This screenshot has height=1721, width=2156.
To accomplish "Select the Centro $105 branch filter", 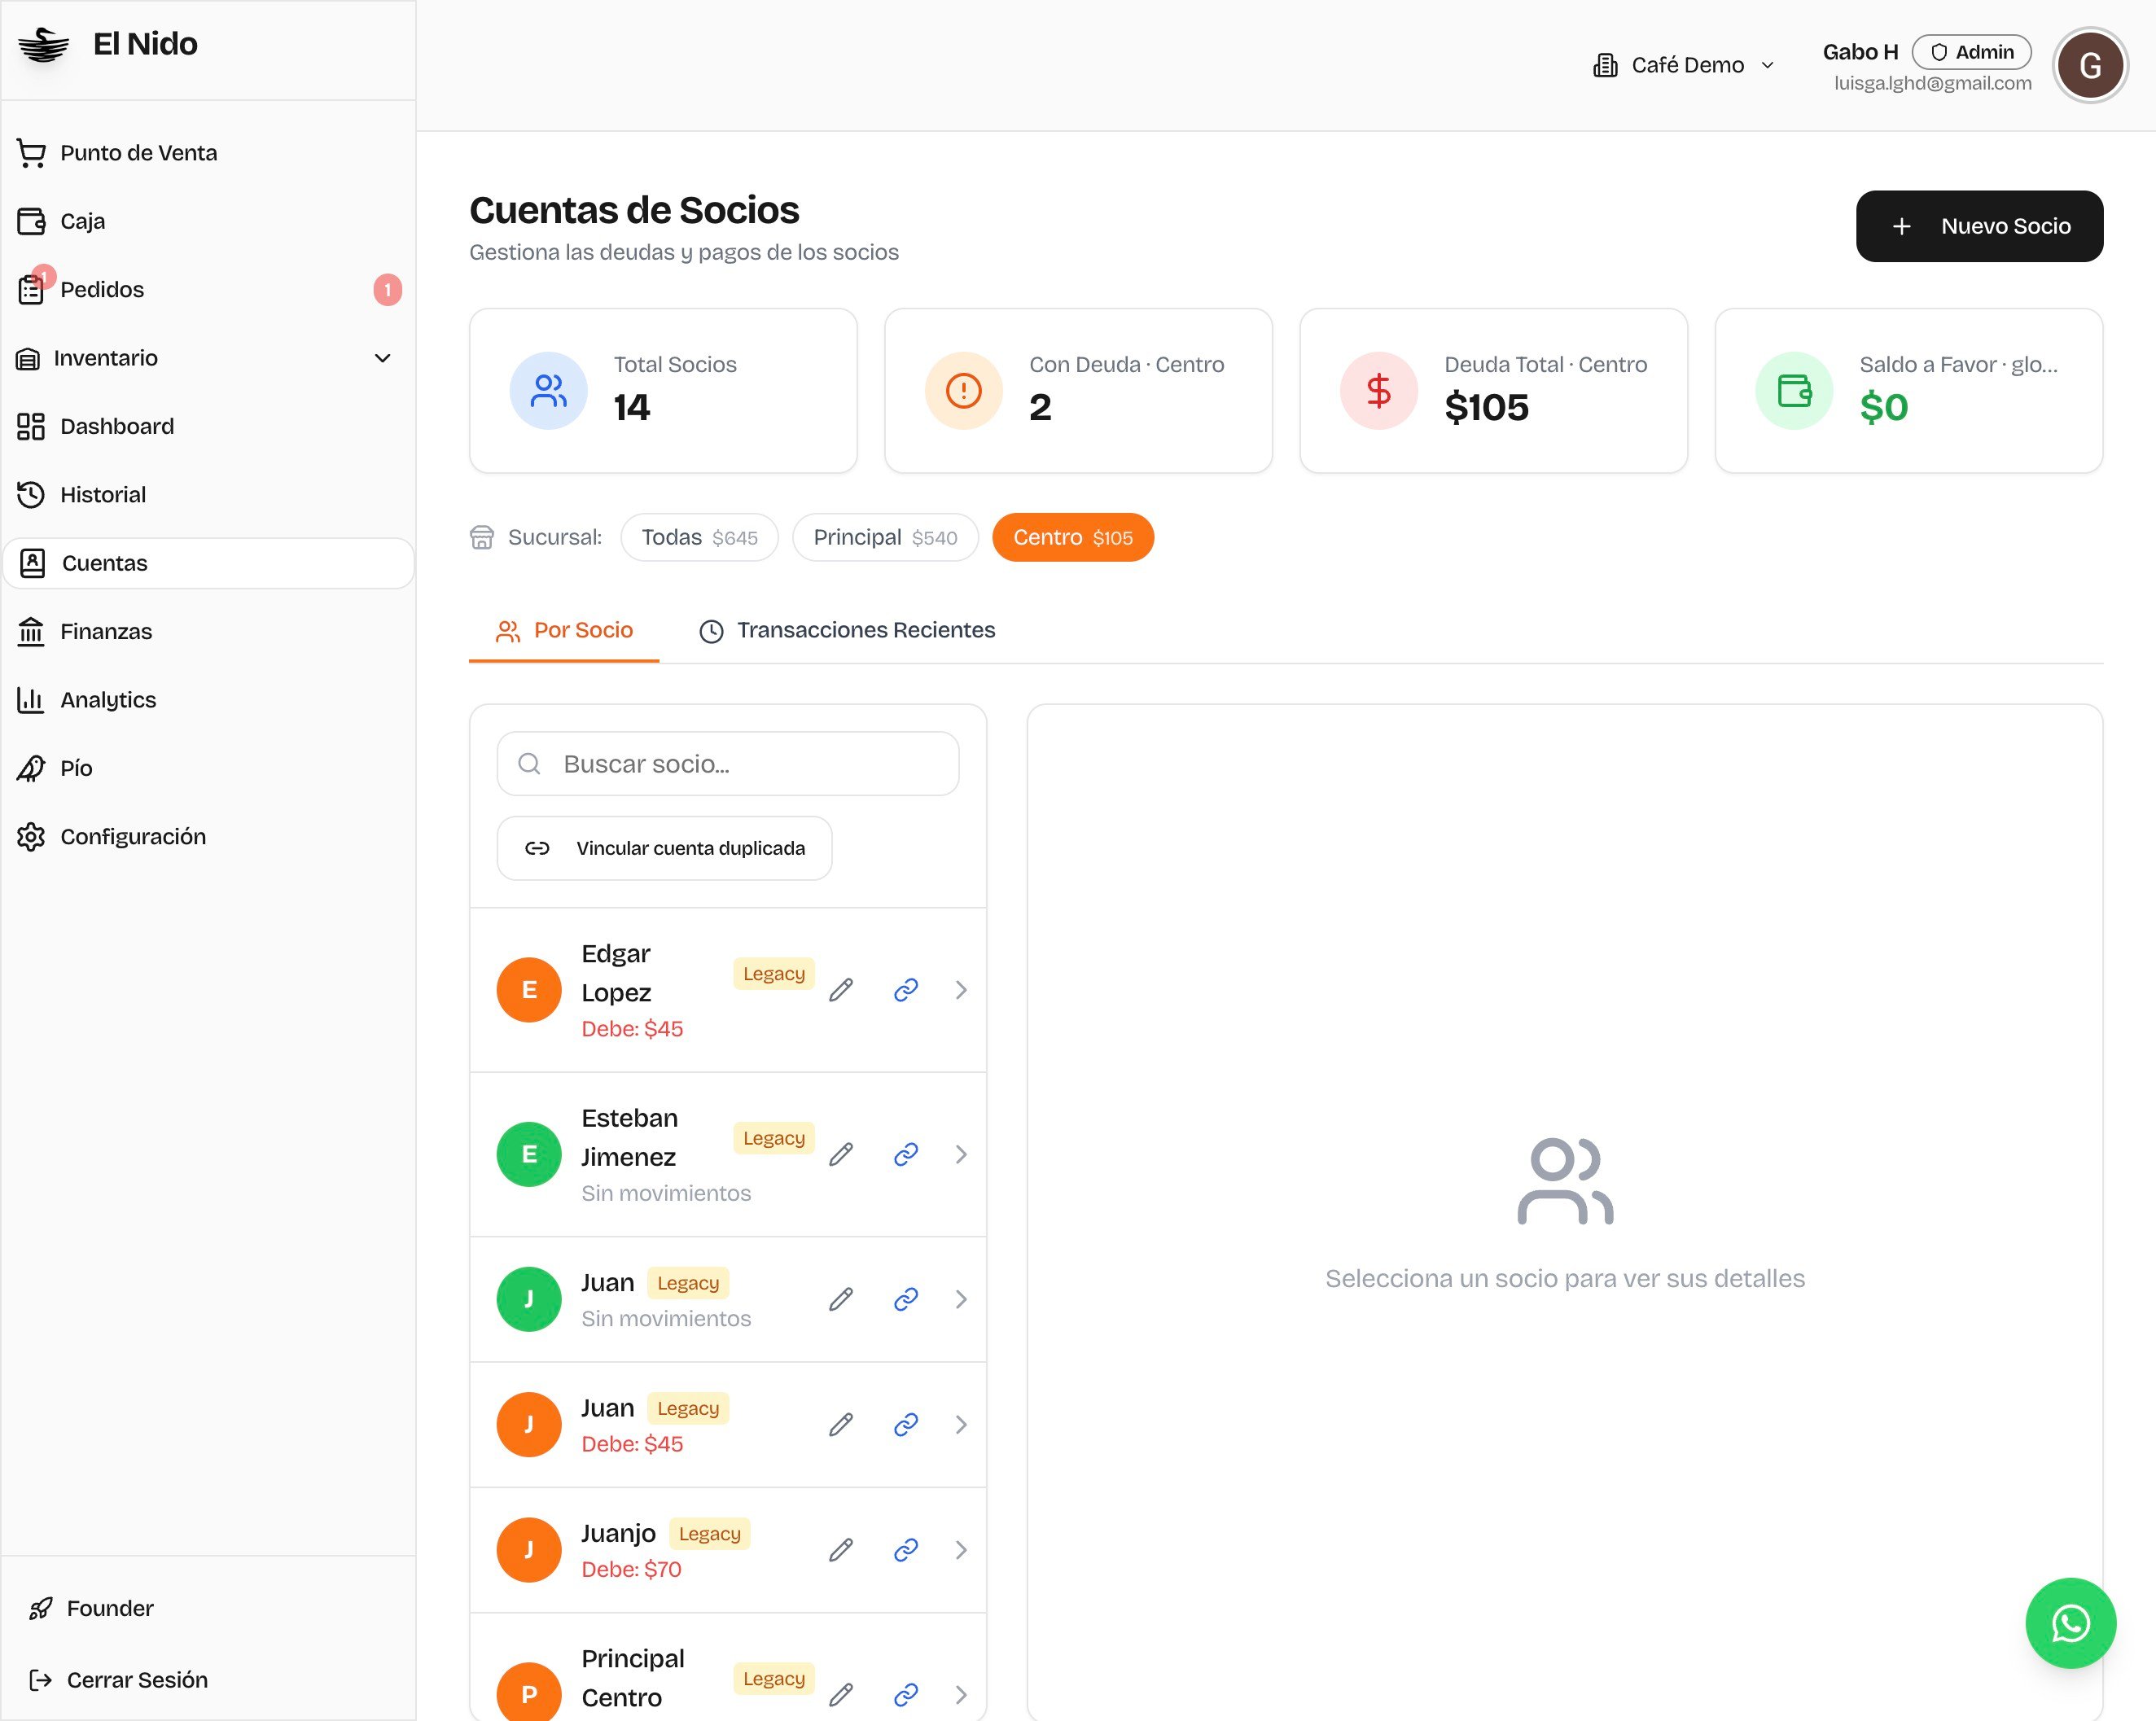I will [x=1073, y=538].
